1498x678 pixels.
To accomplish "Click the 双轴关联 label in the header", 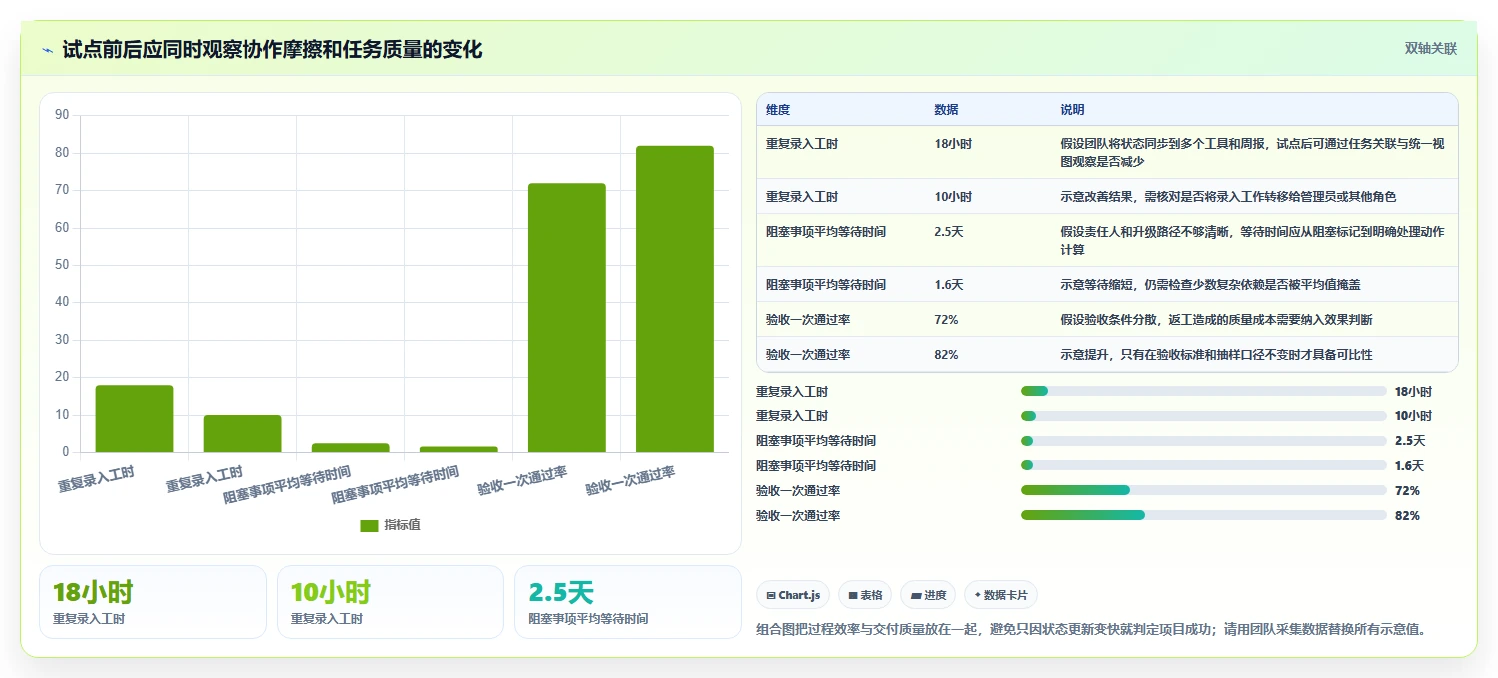I will point(1431,49).
